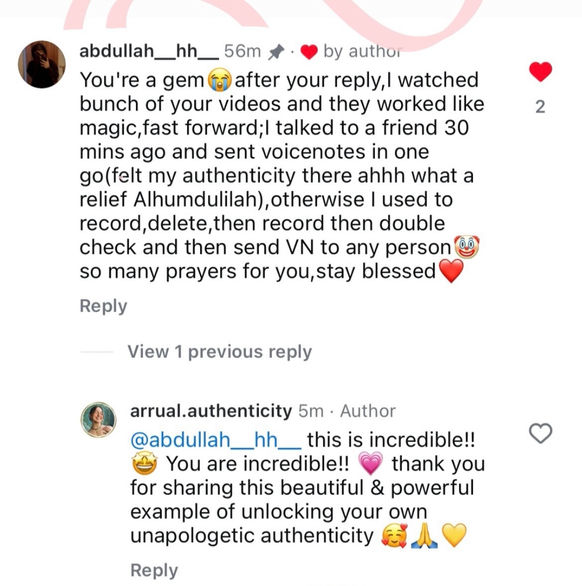Open arrual.authenticity username link
The image size is (582, 586).
pyautogui.click(x=211, y=411)
